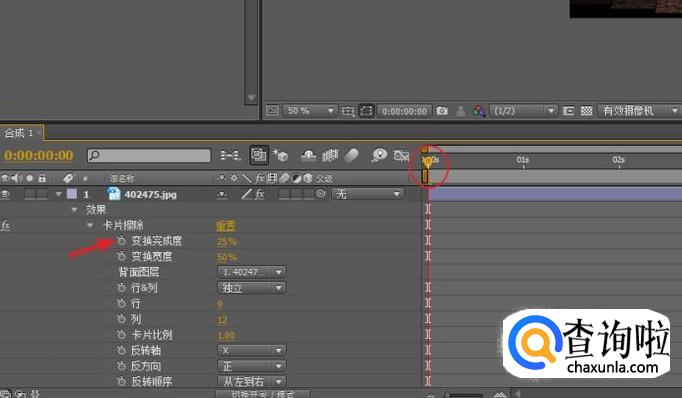This screenshot has height=398, width=682.
Task: Toggle stopwatch for 反转轴
Action: point(121,350)
